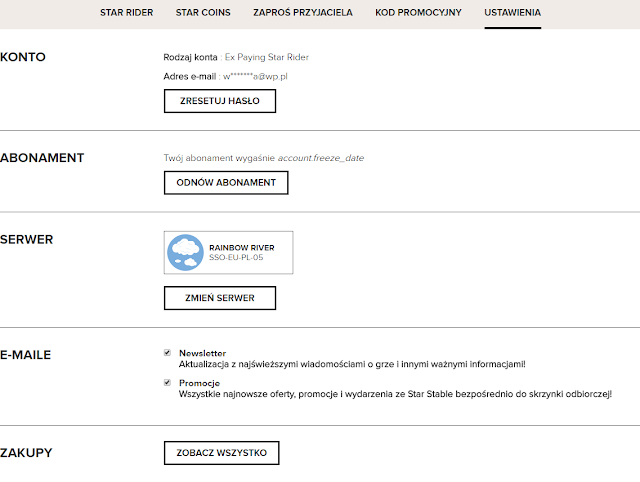The image size is (640, 482).
Task: Click the KONTO section heading
Action: (23, 57)
